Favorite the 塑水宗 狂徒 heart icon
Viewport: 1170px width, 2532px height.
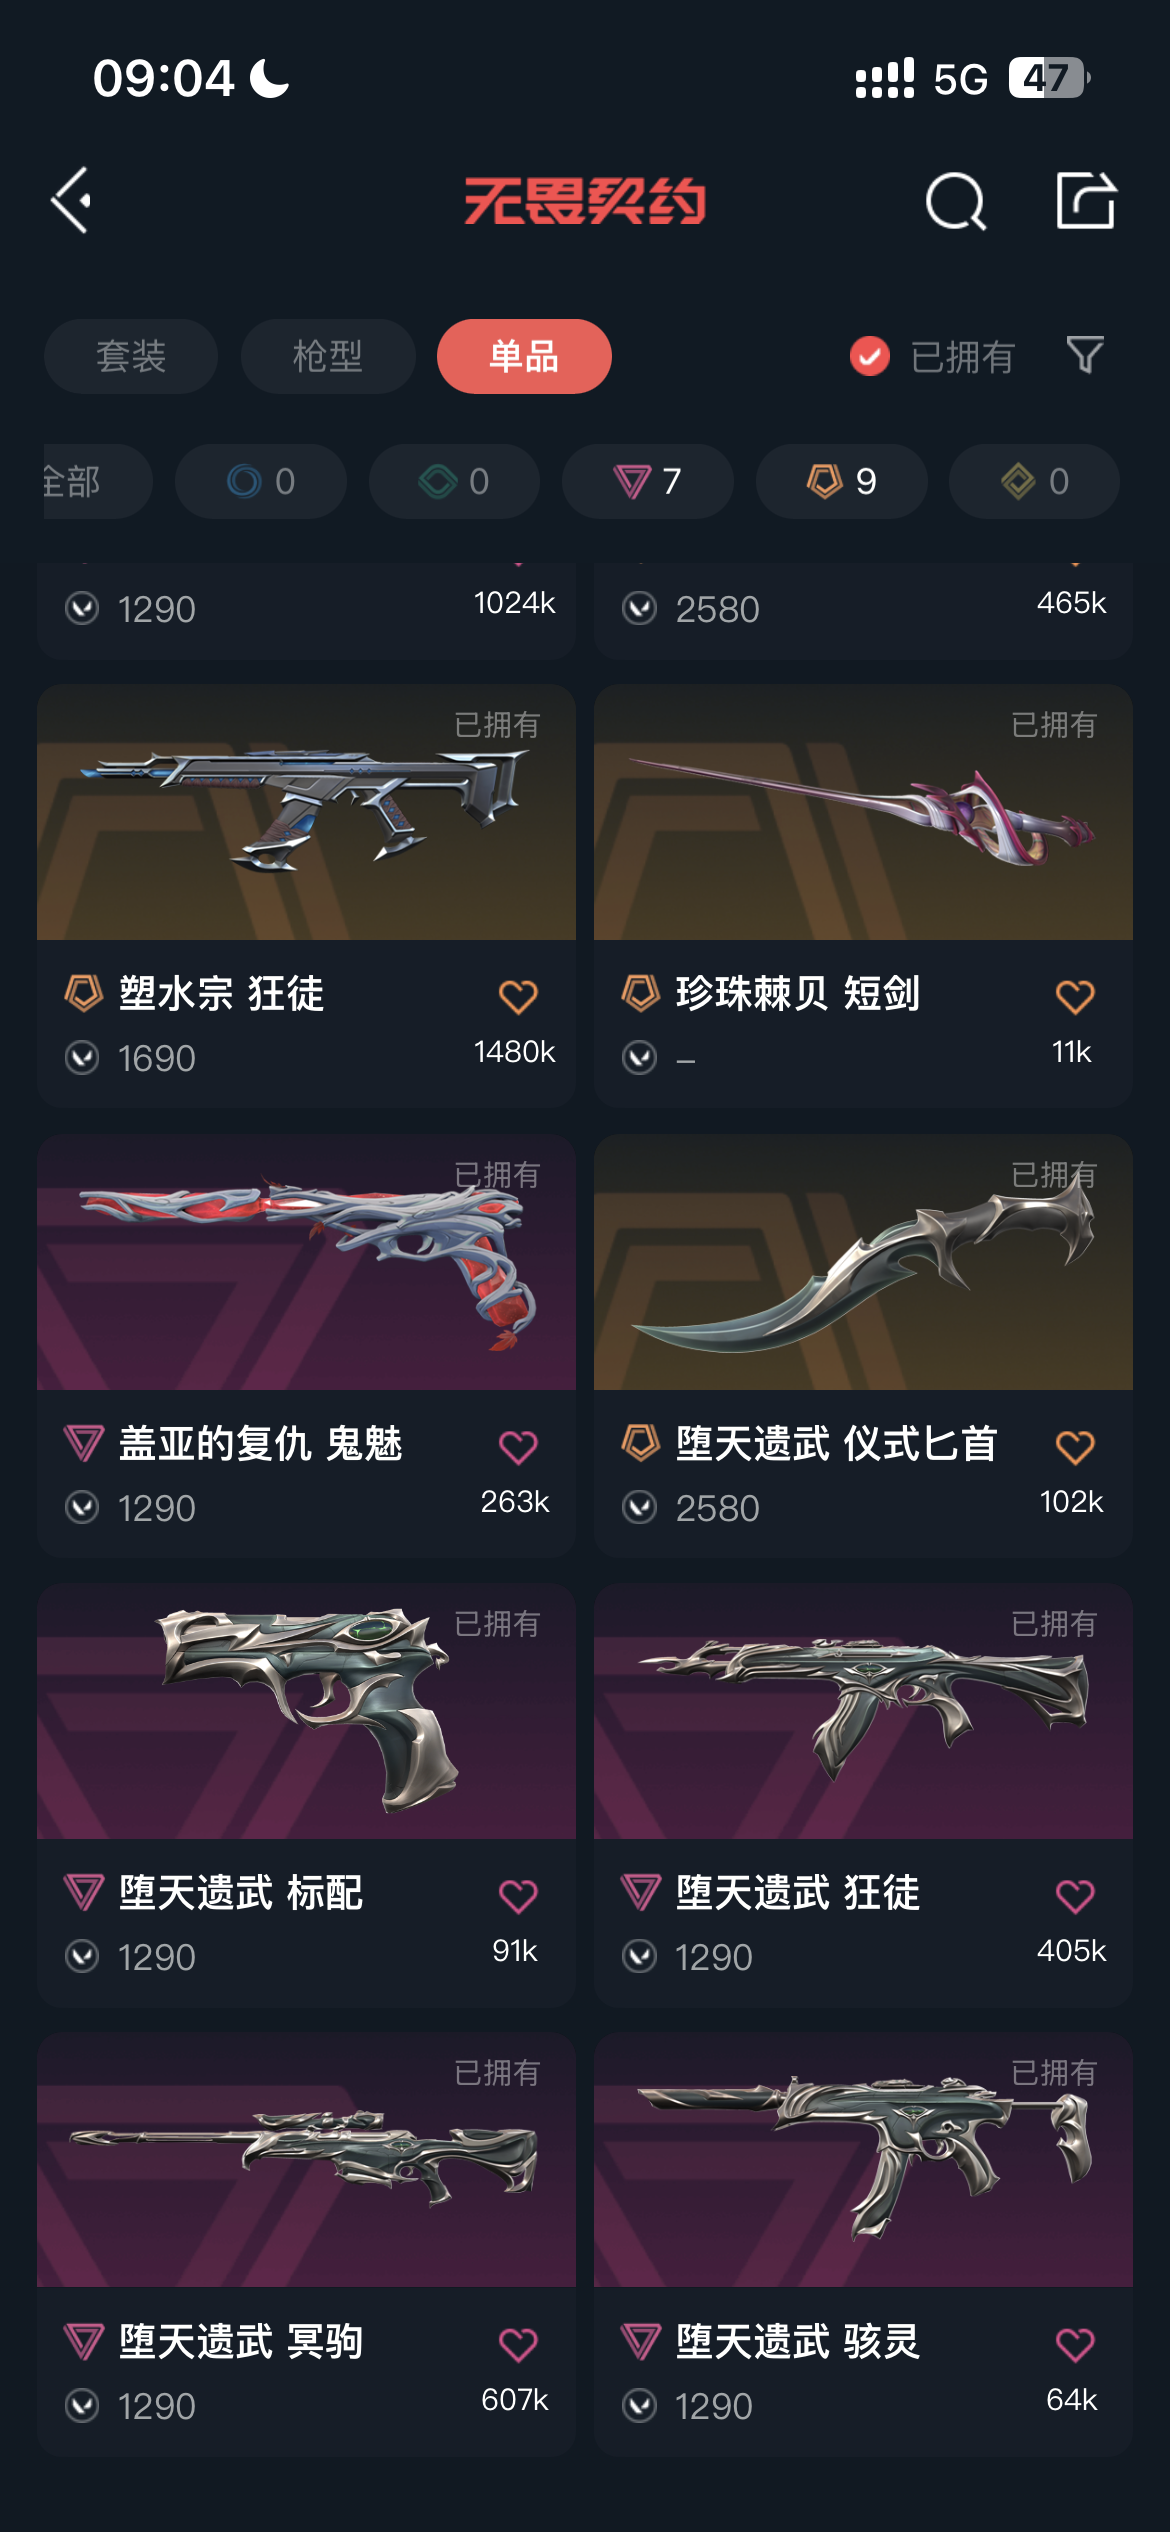[518, 996]
